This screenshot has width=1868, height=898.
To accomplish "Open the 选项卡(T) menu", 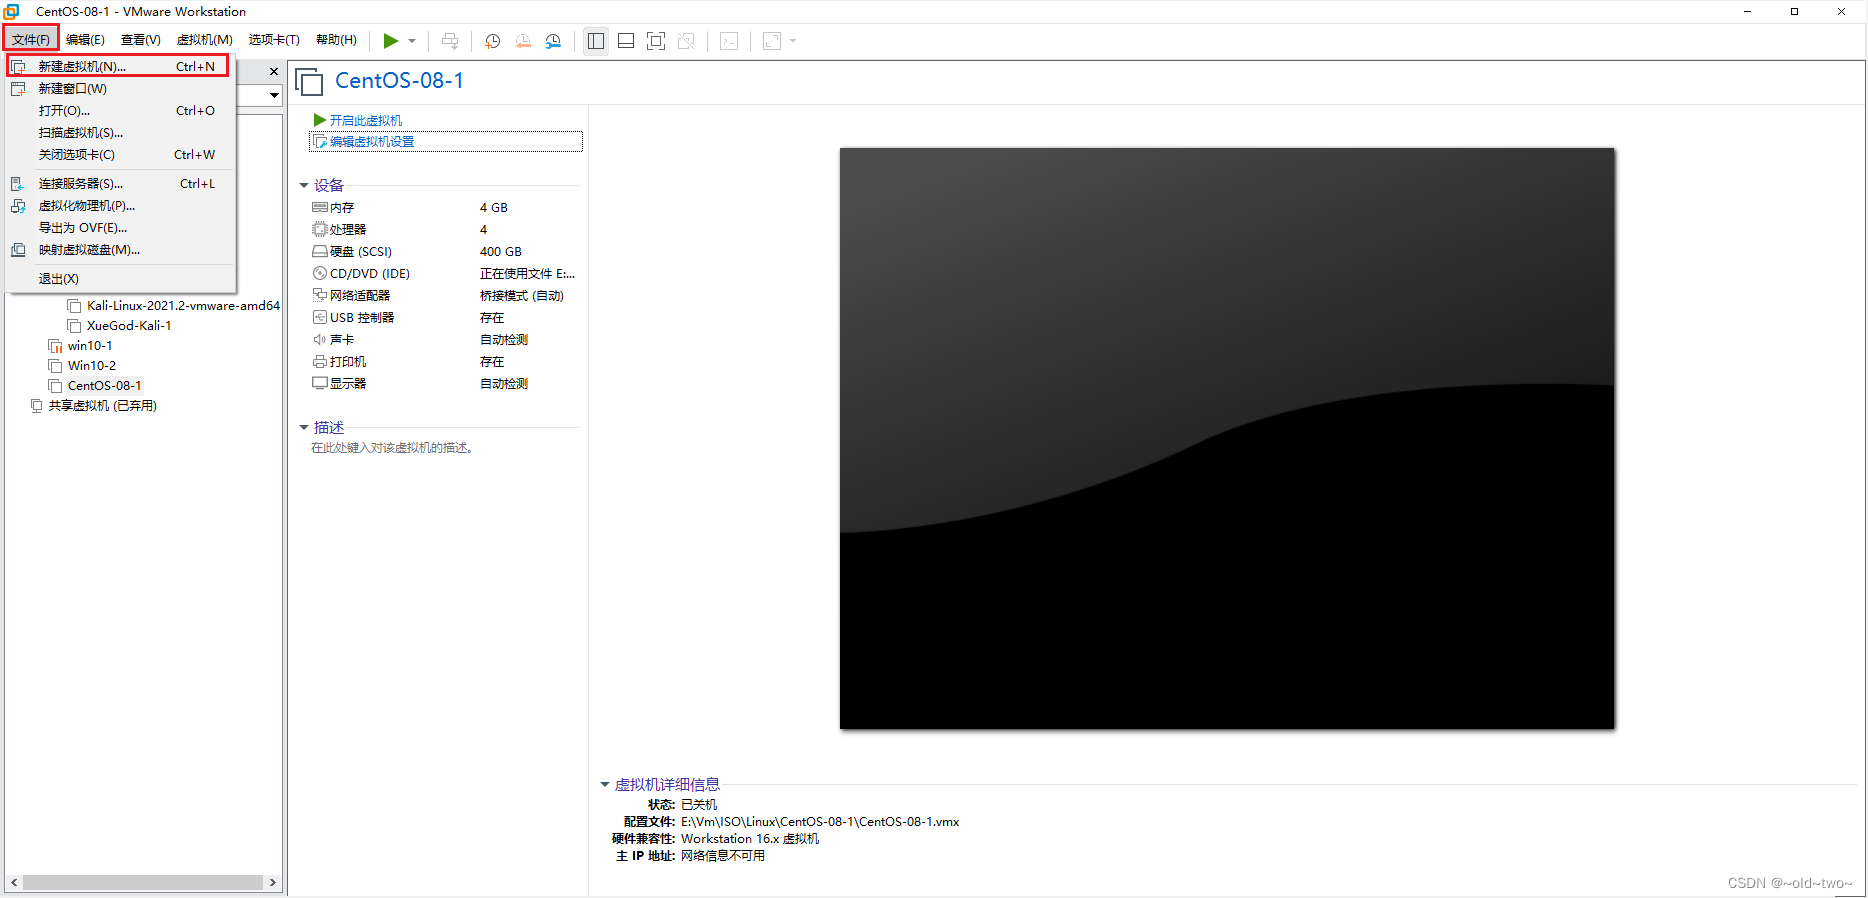I will tap(274, 39).
